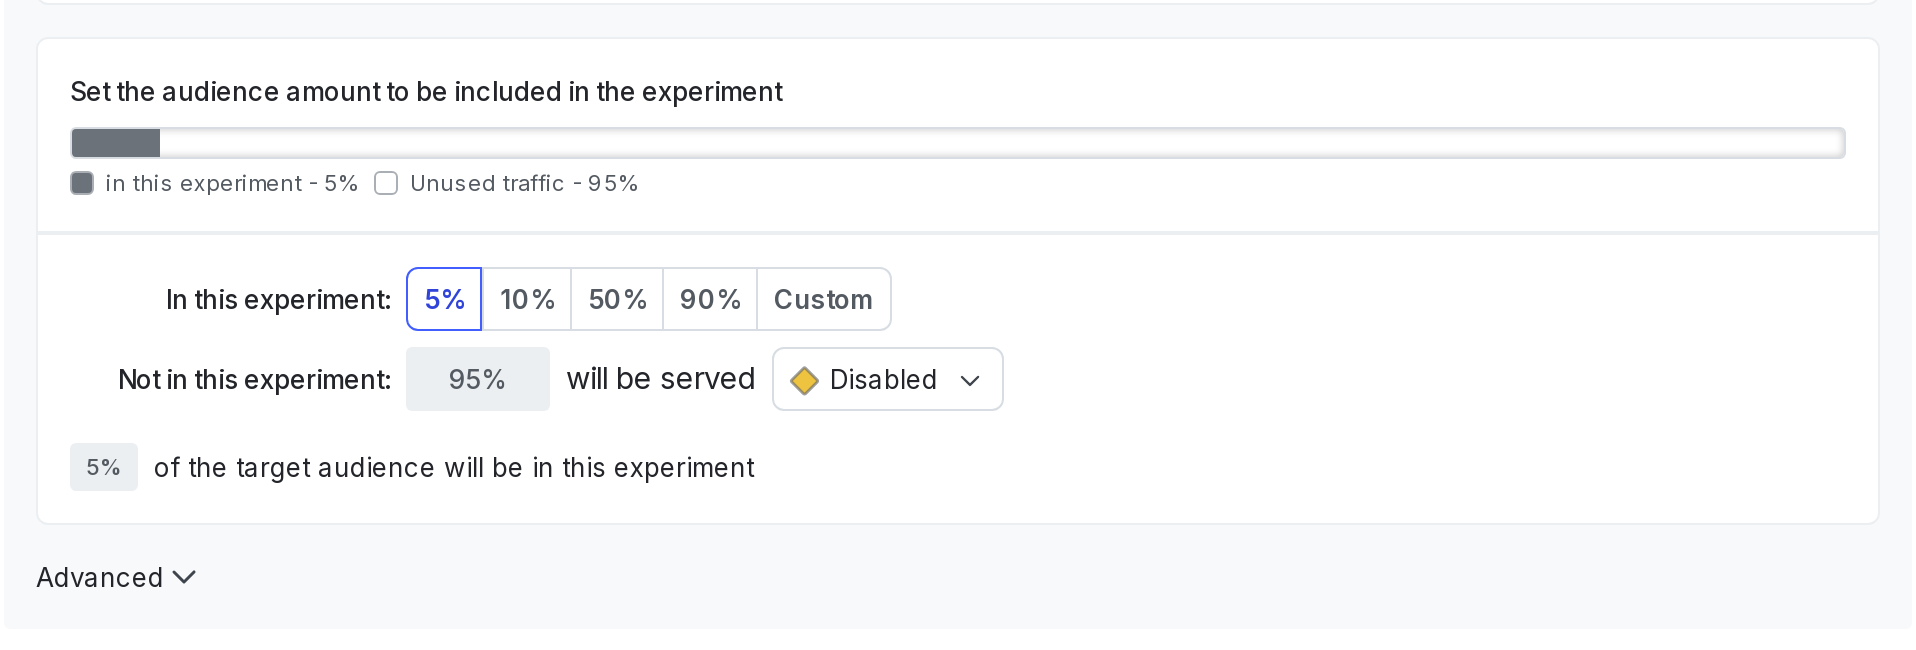Viewport: 1916px width, 650px height.
Task: Click the gray 'in this experiment' legend swatch
Action: 82,183
